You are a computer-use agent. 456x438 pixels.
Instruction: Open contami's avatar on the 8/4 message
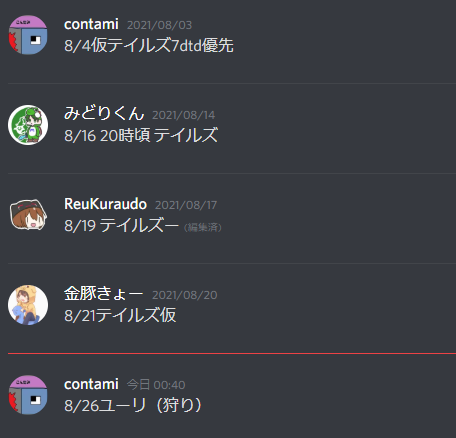tap(28, 35)
